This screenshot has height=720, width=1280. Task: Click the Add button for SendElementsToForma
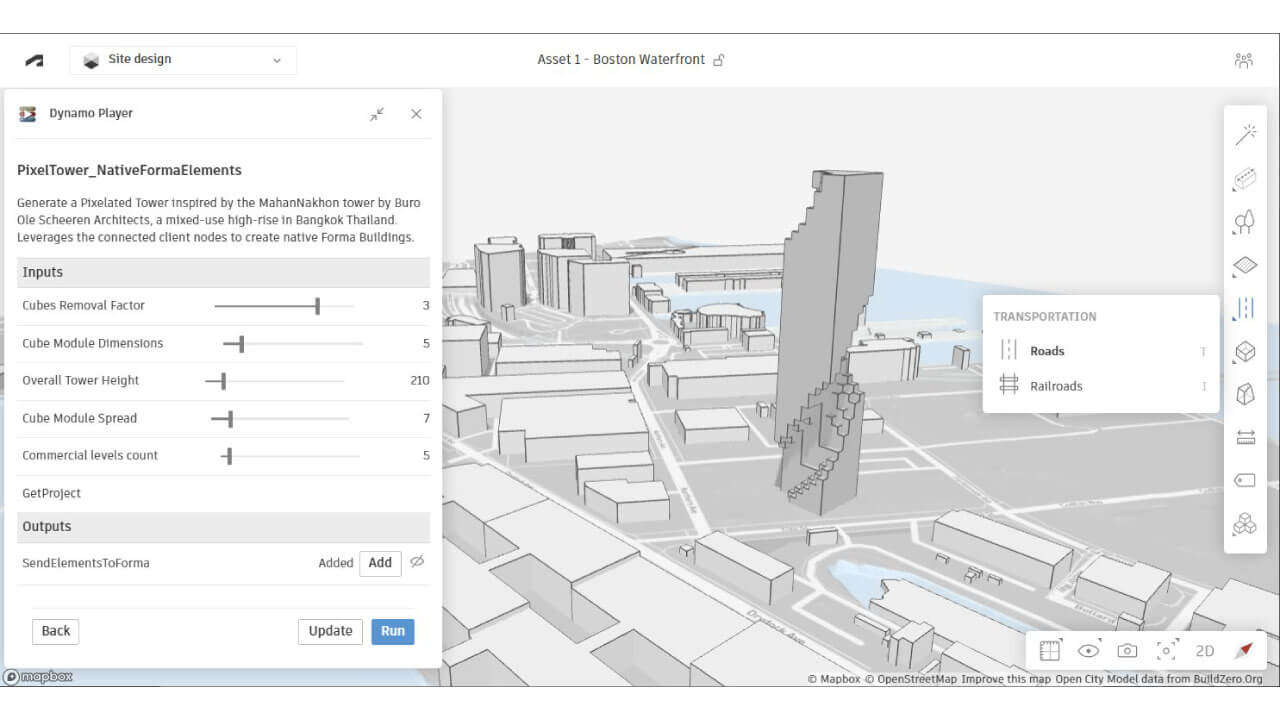tap(380, 563)
